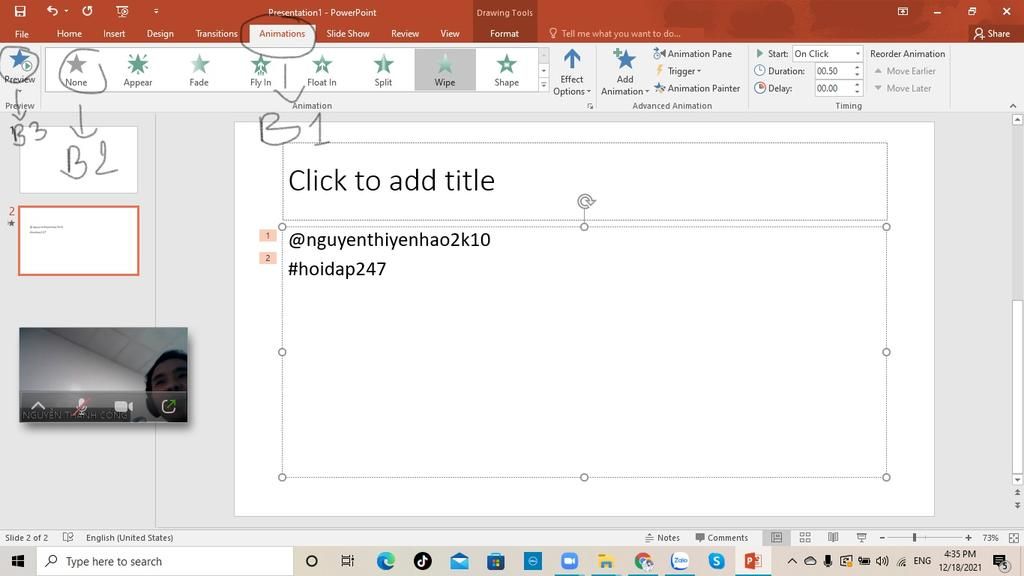The height and width of the screenshot is (576, 1024).
Task: Click the Click to add title placeholder
Action: [584, 181]
